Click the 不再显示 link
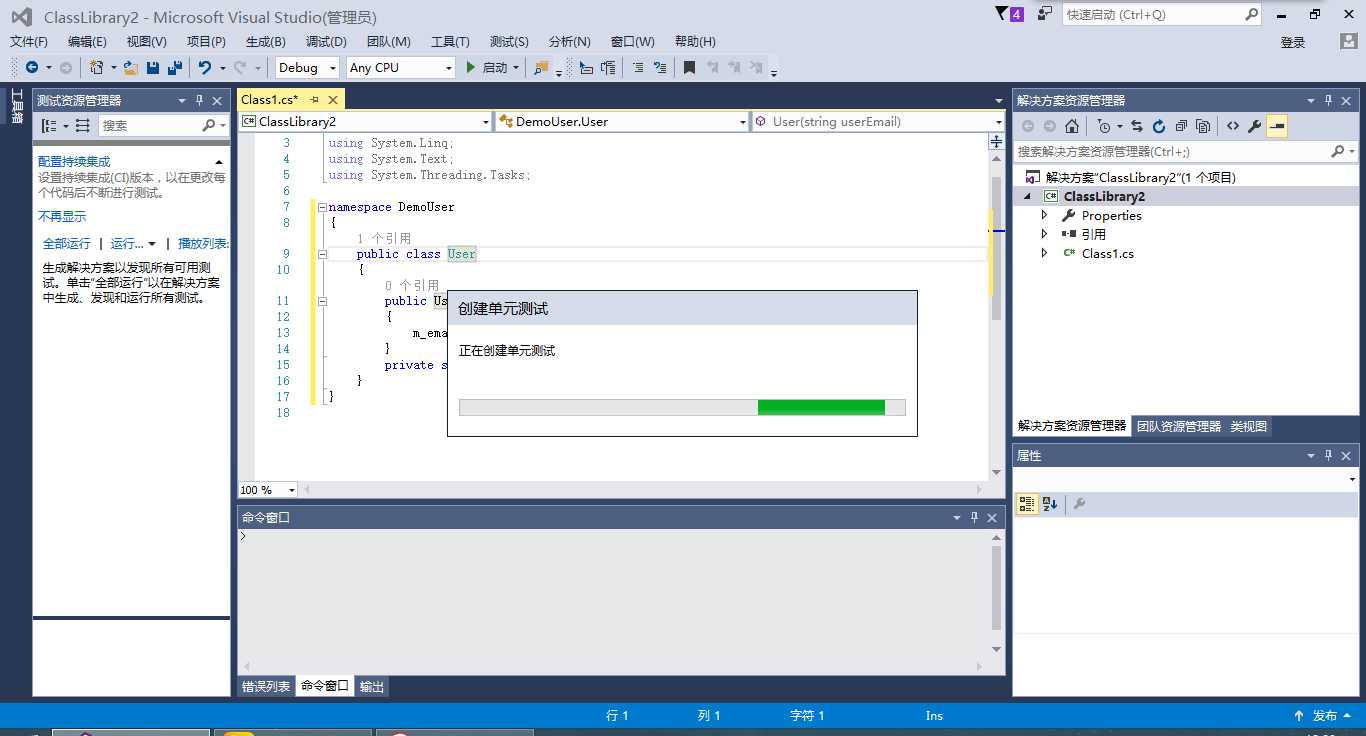 click(62, 216)
